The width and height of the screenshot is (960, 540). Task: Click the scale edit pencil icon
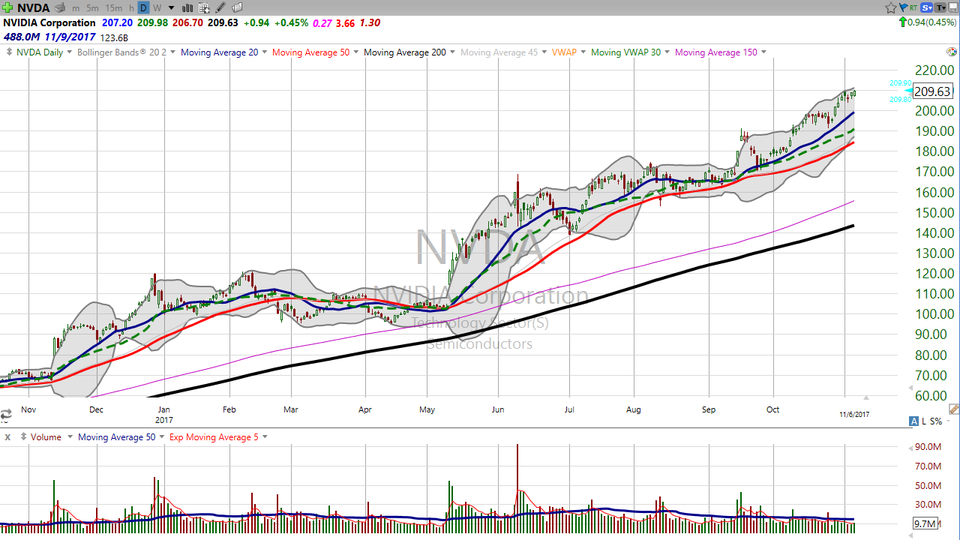(x=954, y=408)
